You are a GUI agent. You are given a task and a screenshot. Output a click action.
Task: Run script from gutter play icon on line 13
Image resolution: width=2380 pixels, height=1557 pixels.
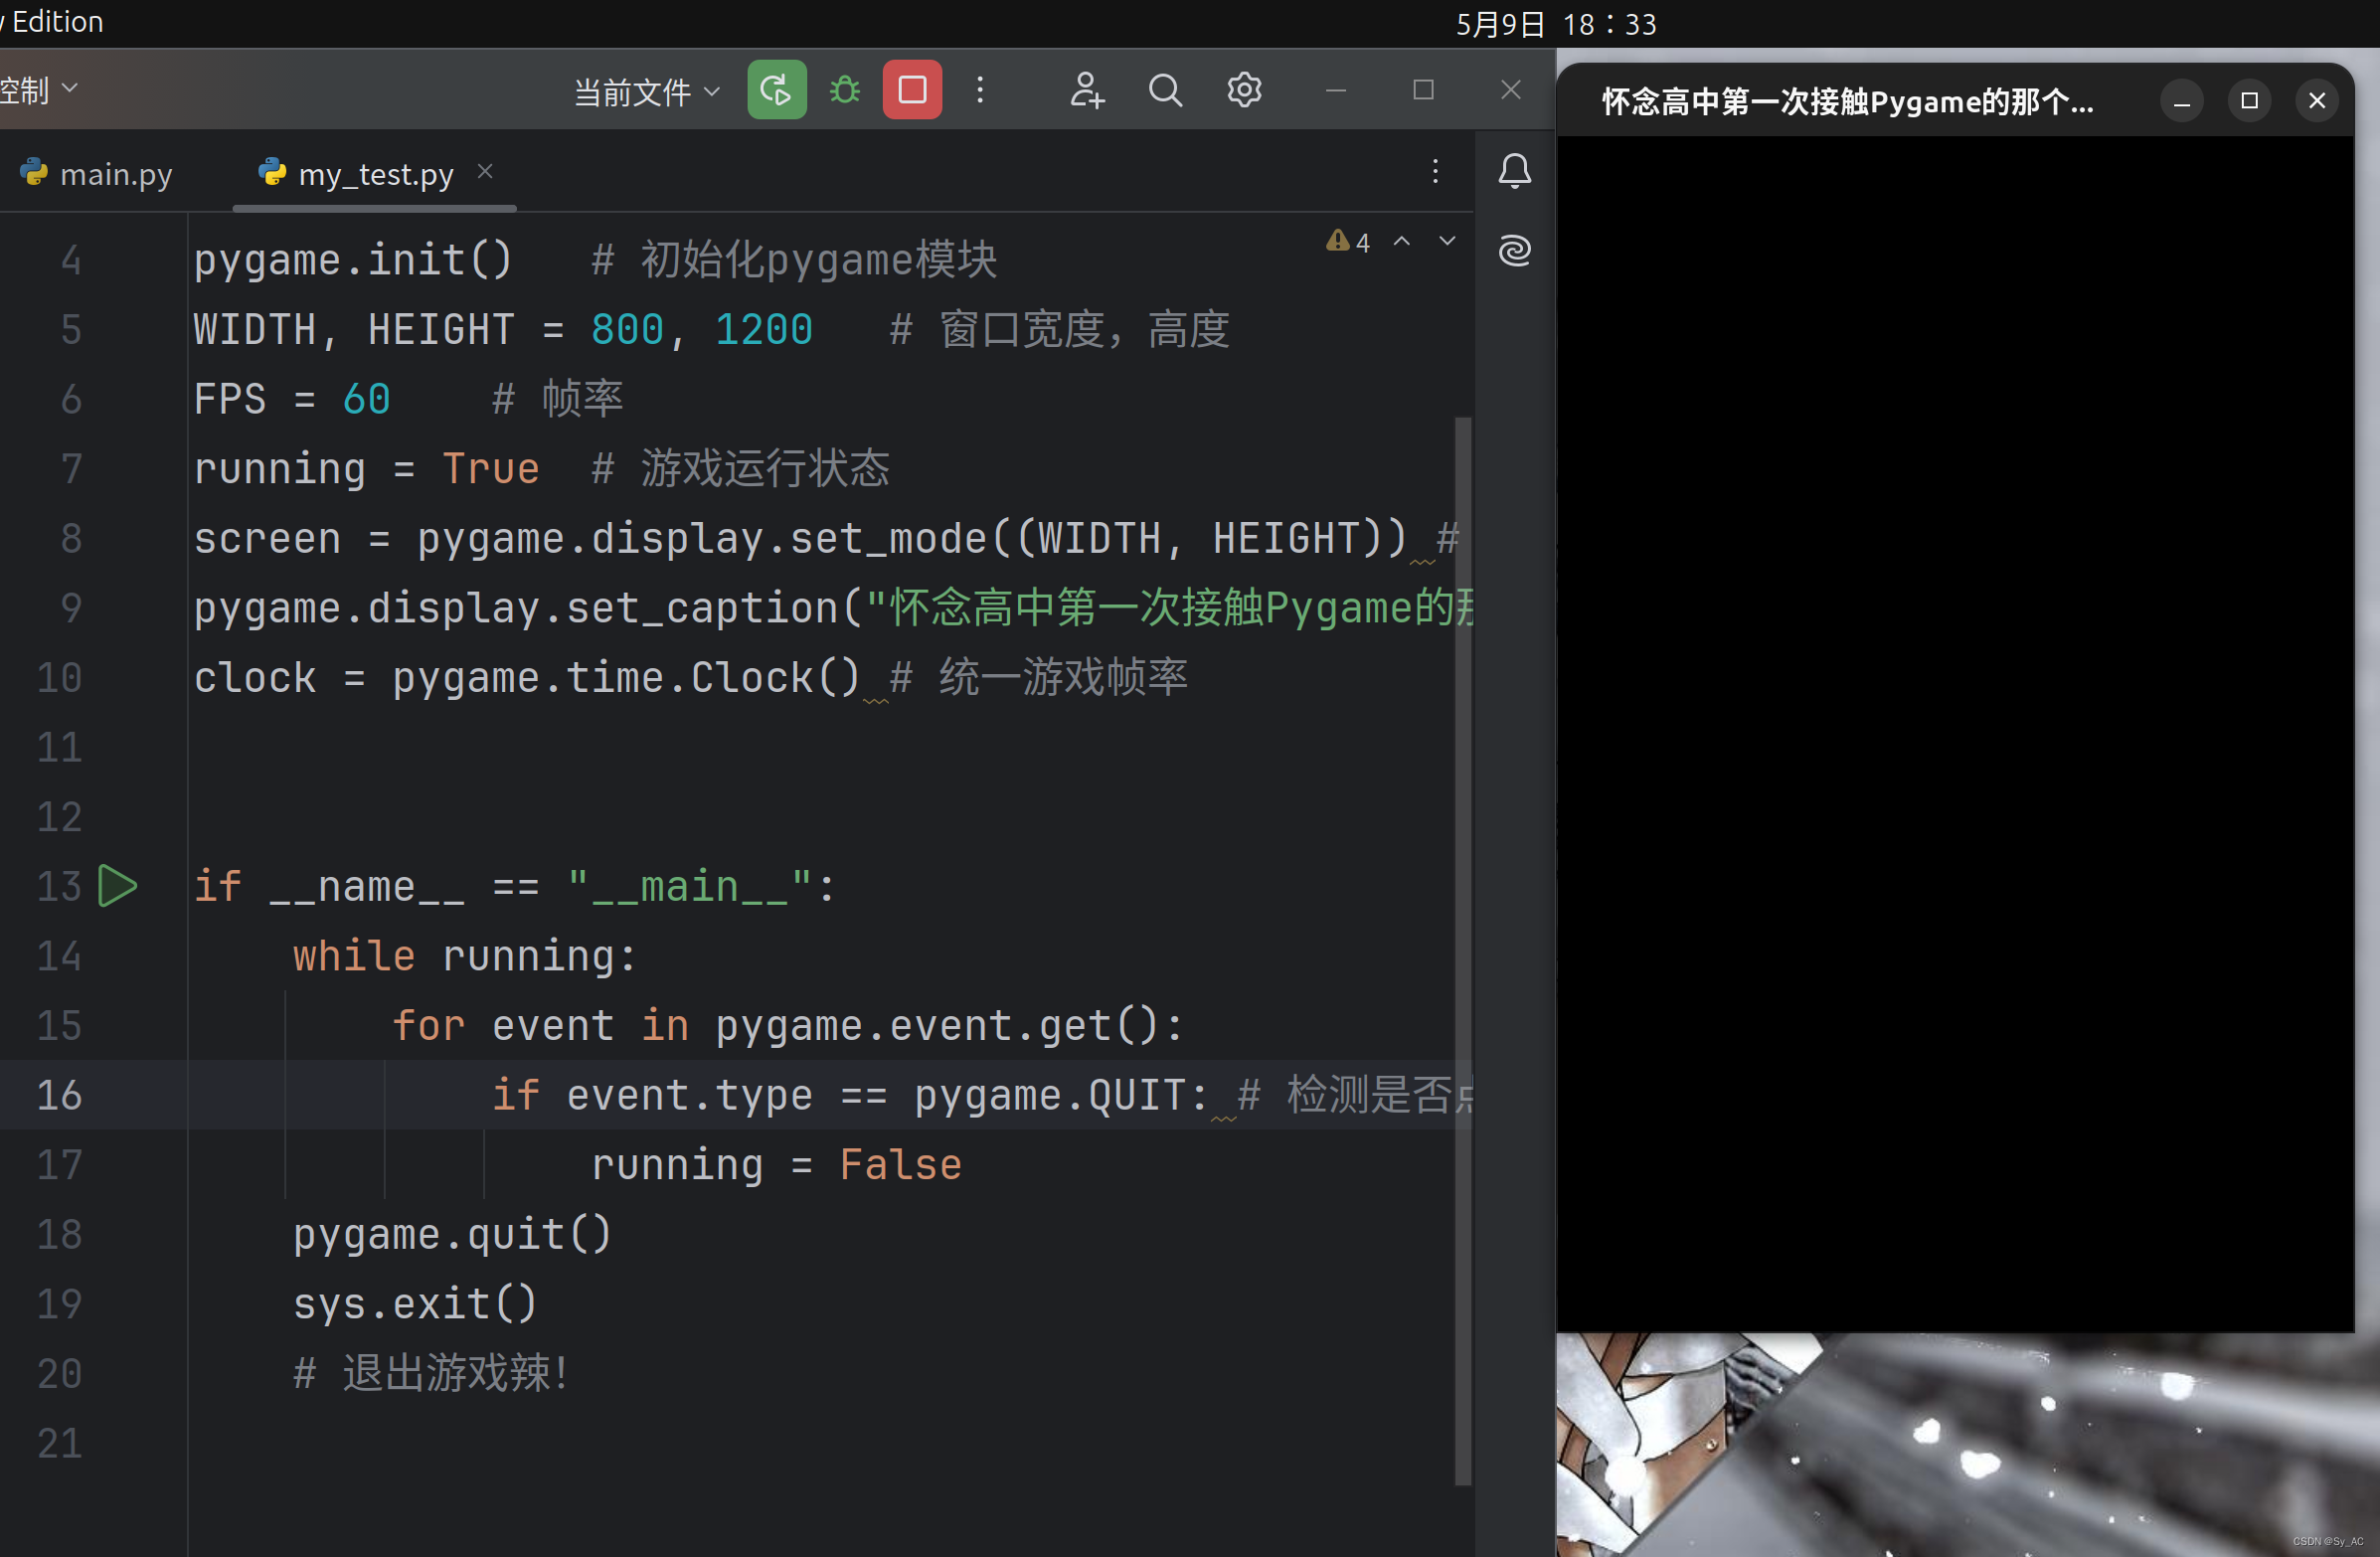pyautogui.click(x=119, y=885)
